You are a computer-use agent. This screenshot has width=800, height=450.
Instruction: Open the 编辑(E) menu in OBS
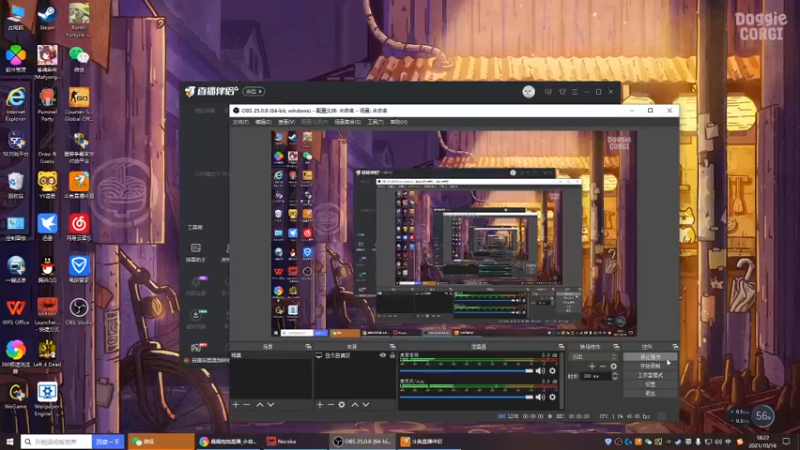click(x=263, y=122)
